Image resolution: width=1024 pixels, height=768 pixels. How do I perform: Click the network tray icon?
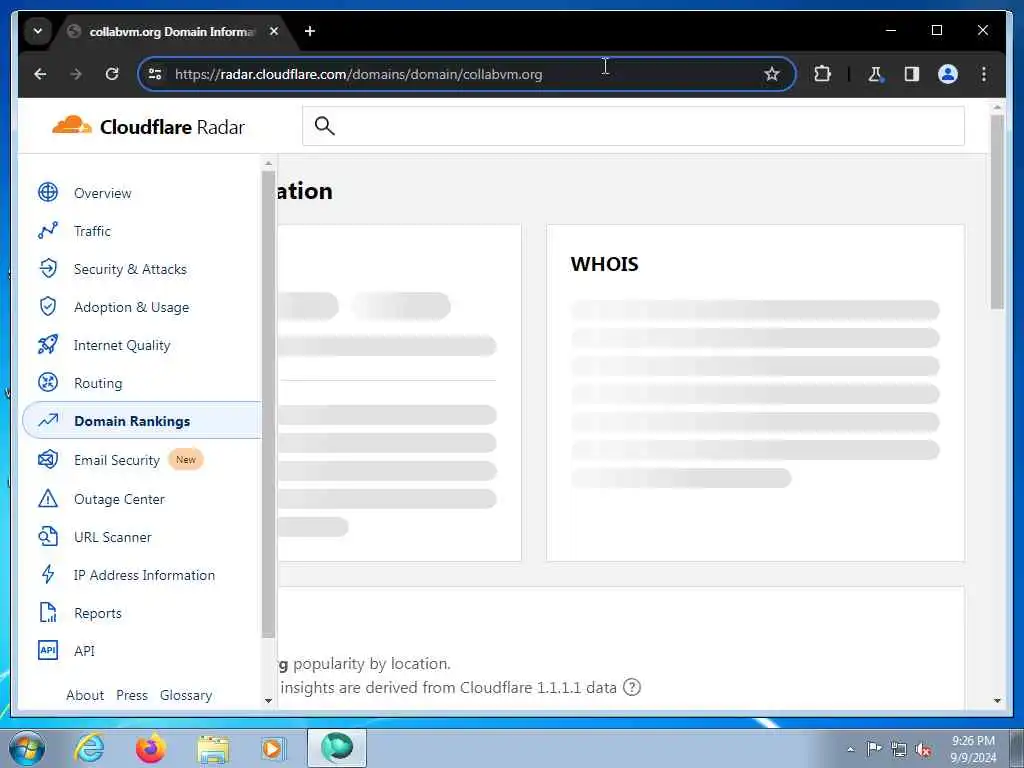pos(899,749)
